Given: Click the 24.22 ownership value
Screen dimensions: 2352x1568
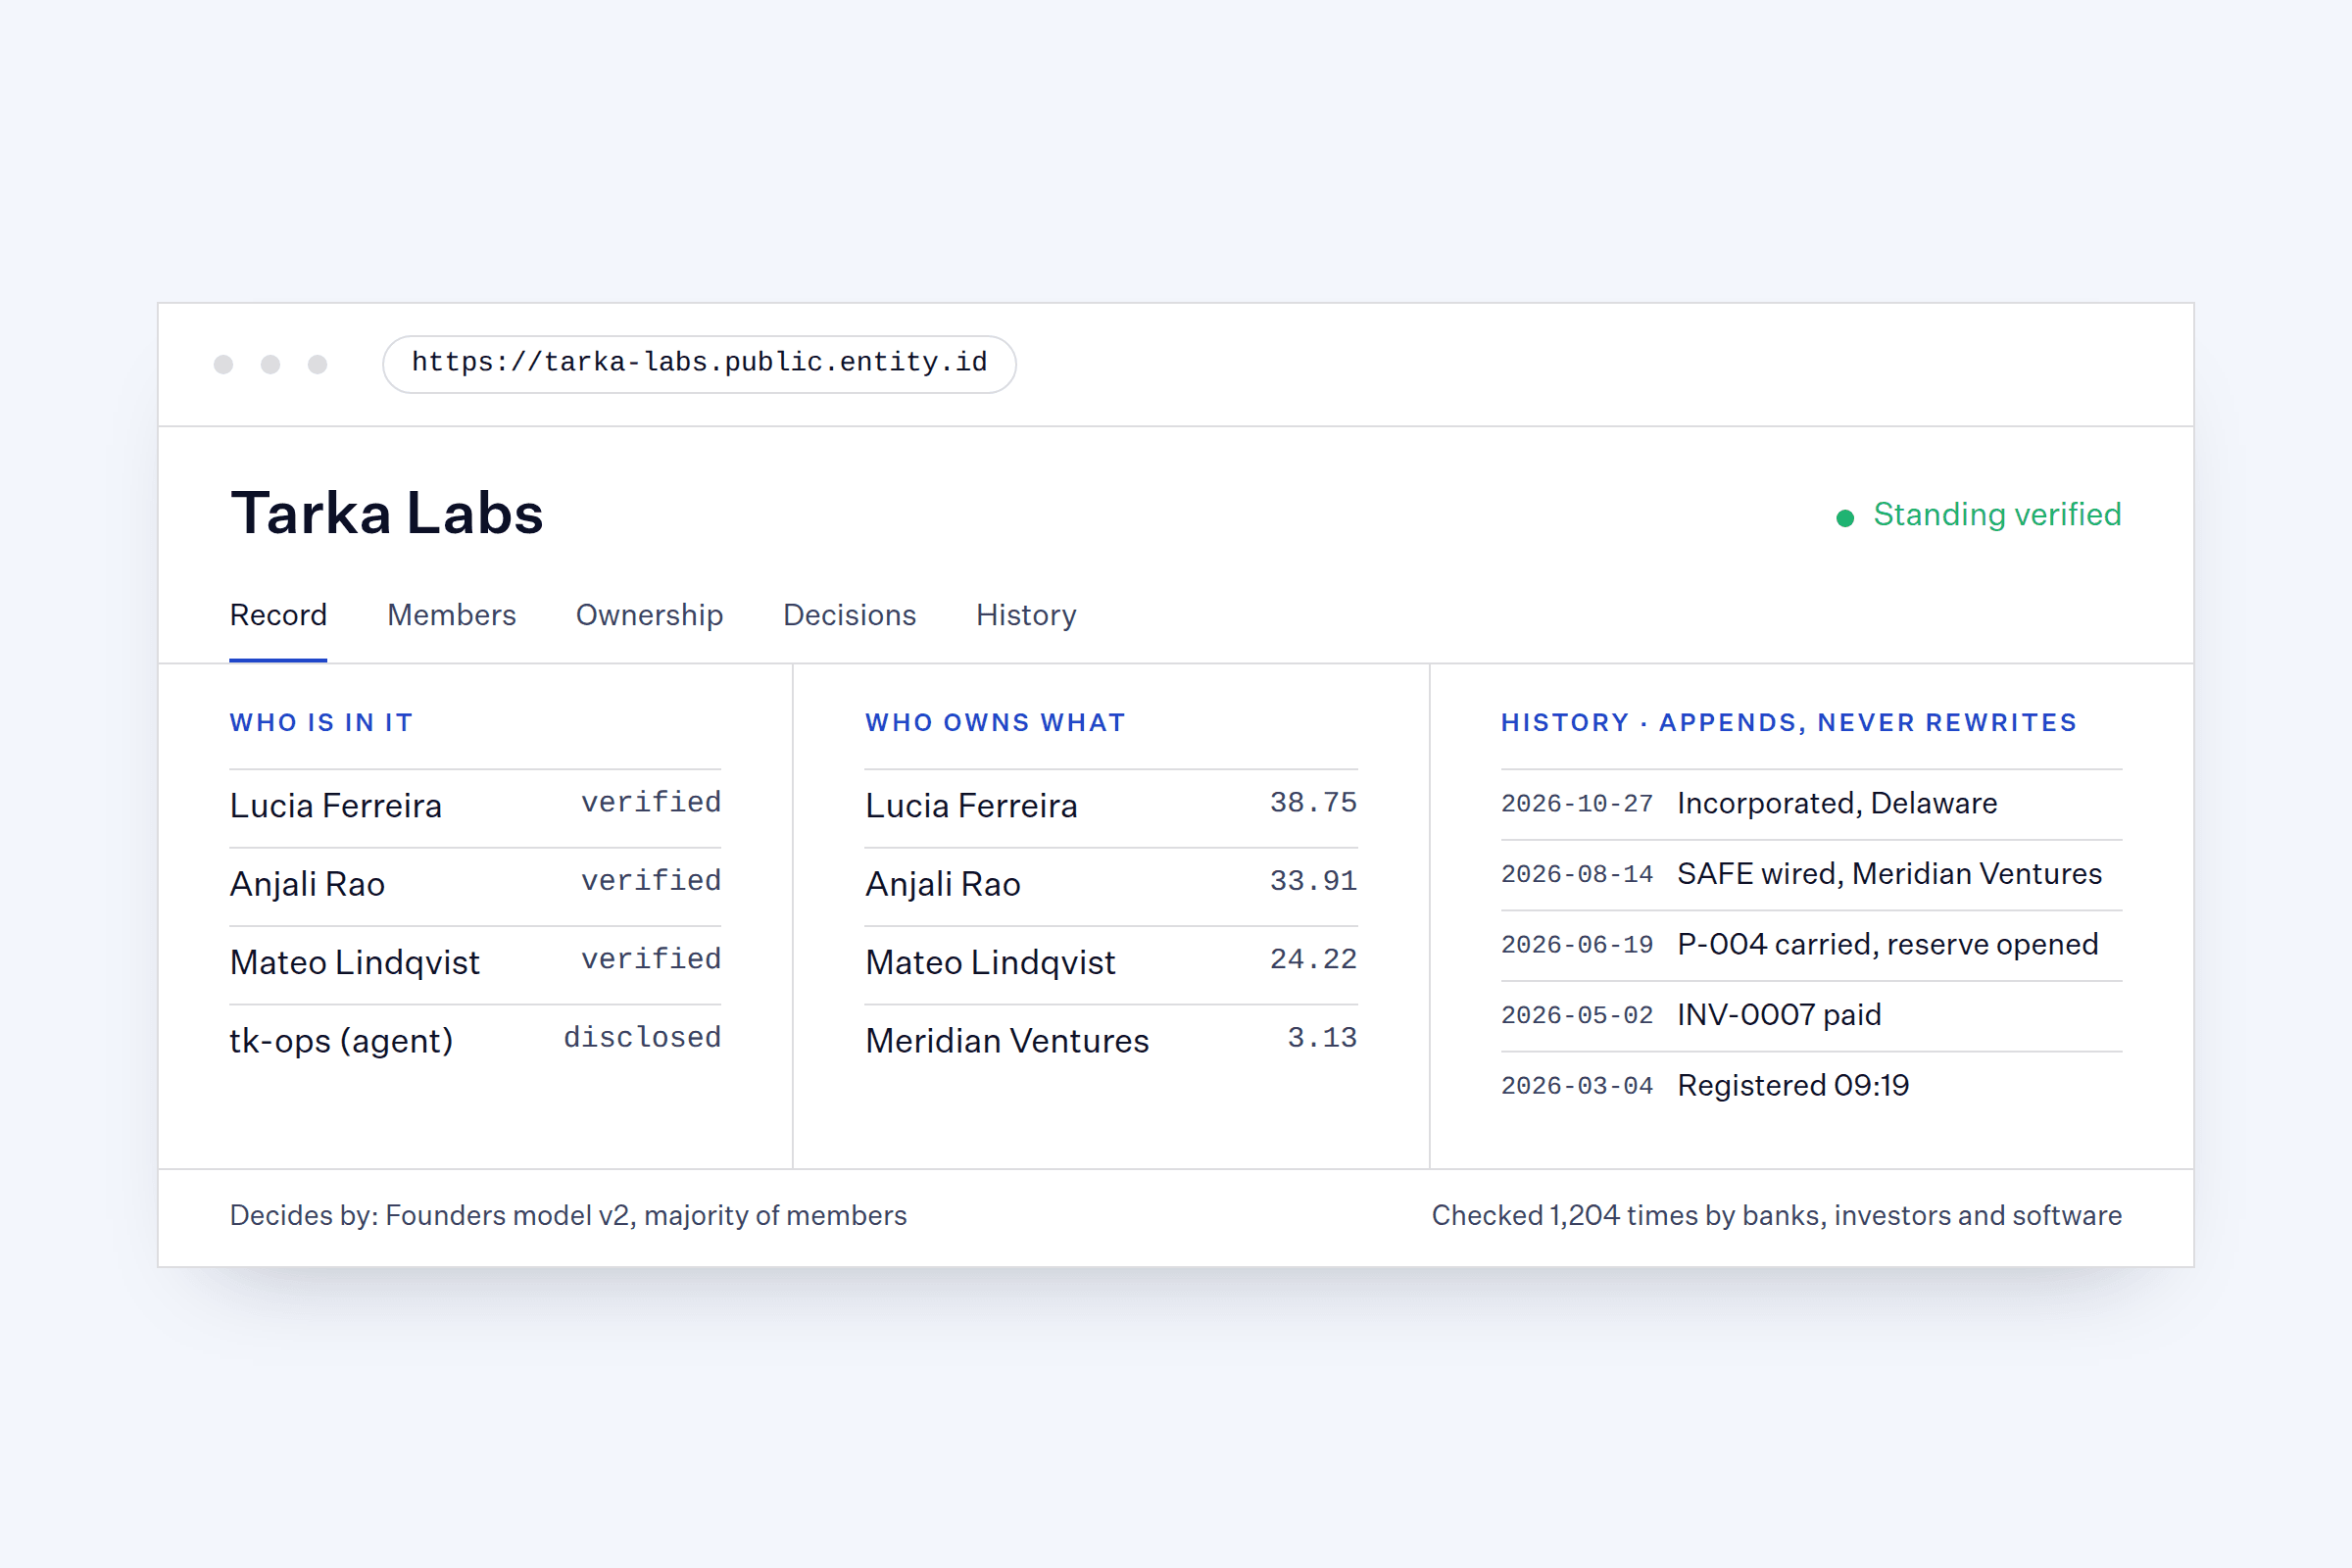Looking at the screenshot, I should coord(1313,960).
